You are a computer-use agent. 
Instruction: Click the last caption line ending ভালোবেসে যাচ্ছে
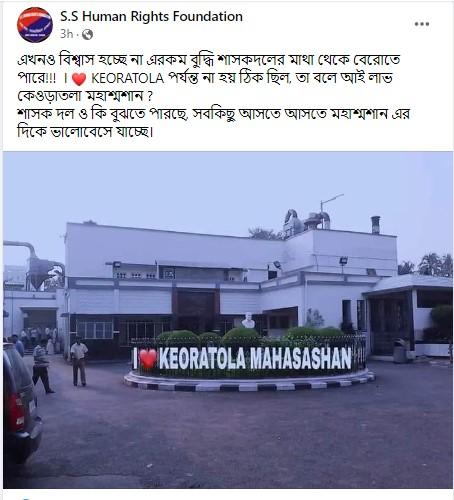[85, 132]
